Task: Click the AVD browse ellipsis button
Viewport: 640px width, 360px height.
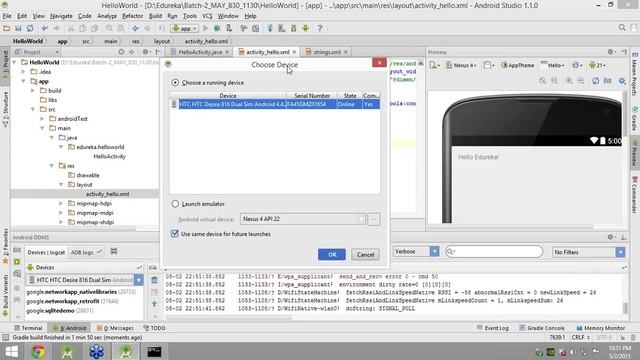Action: click(373, 219)
